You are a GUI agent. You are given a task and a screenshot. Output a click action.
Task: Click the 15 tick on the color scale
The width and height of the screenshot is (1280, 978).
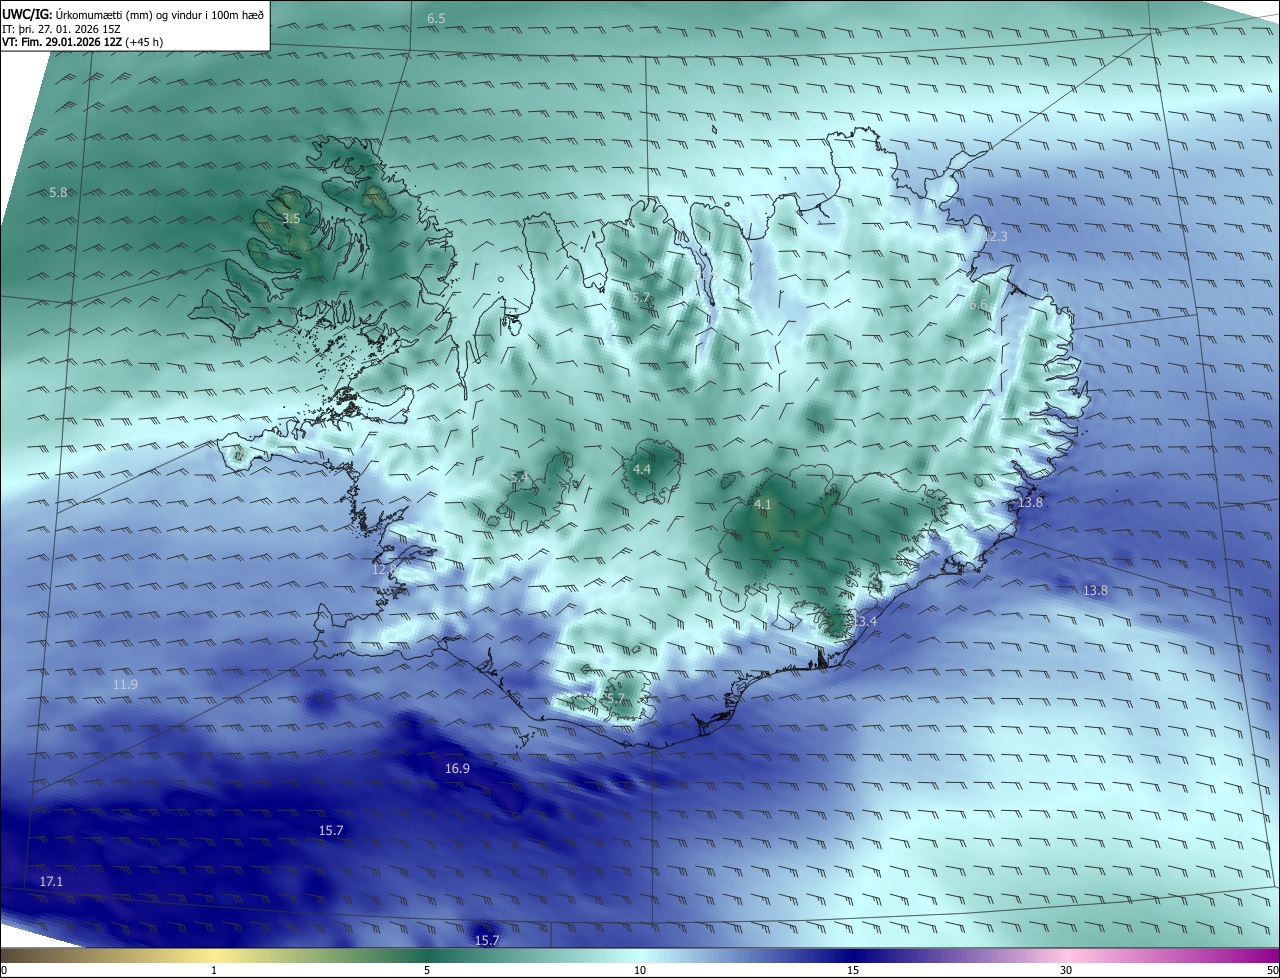pos(853,970)
